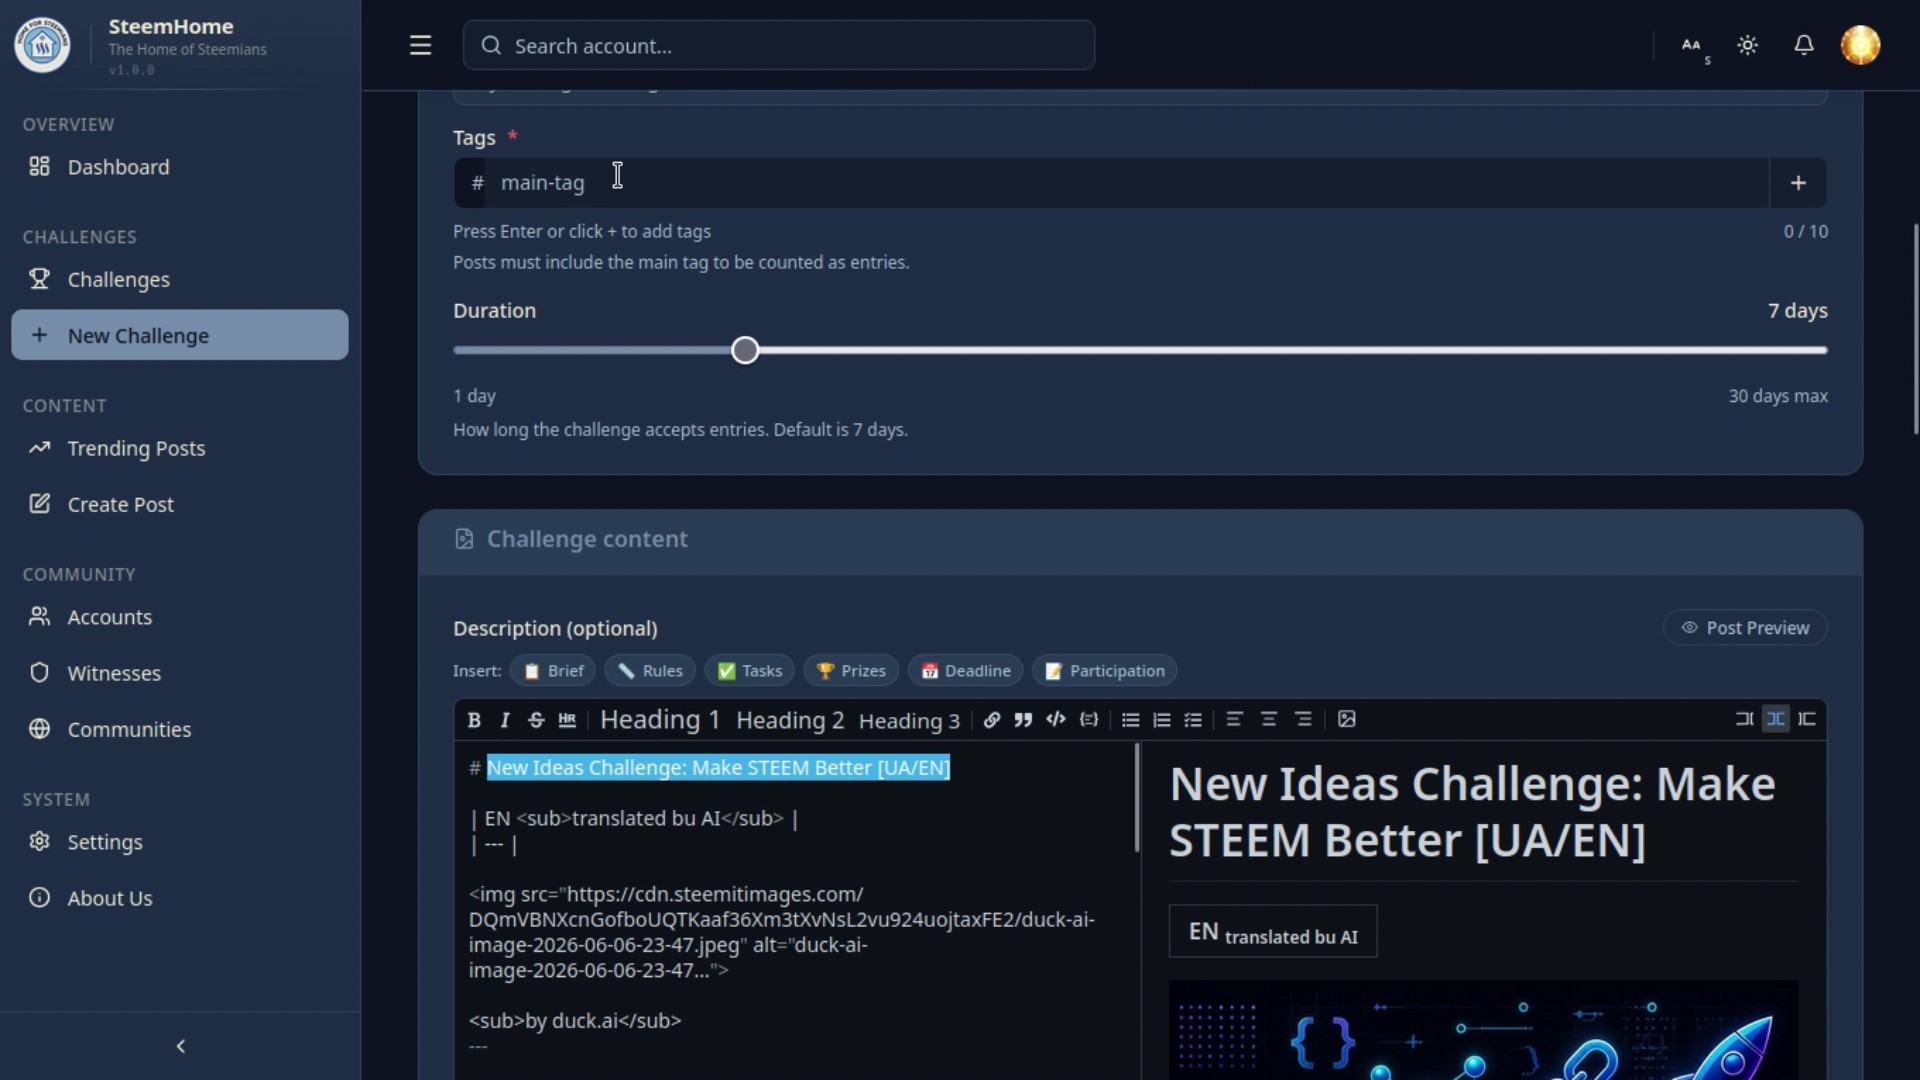The image size is (1920, 1080).
Task: Click the SteemHome logo
Action: point(42,45)
